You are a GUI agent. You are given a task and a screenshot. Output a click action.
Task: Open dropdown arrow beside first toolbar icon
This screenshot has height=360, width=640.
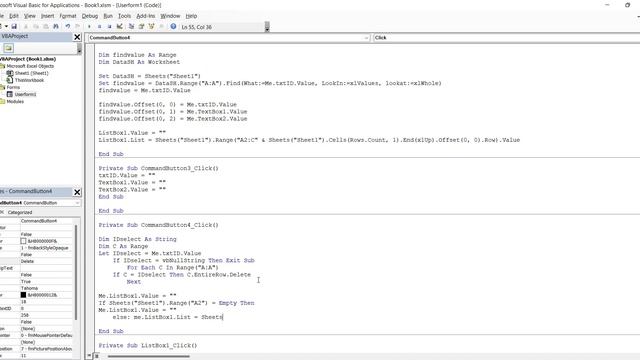6,27
